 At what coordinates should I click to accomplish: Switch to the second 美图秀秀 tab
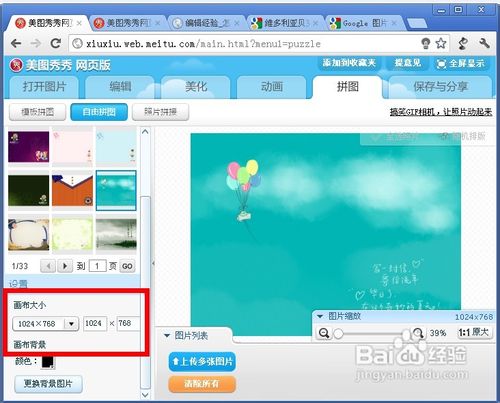pos(127,23)
